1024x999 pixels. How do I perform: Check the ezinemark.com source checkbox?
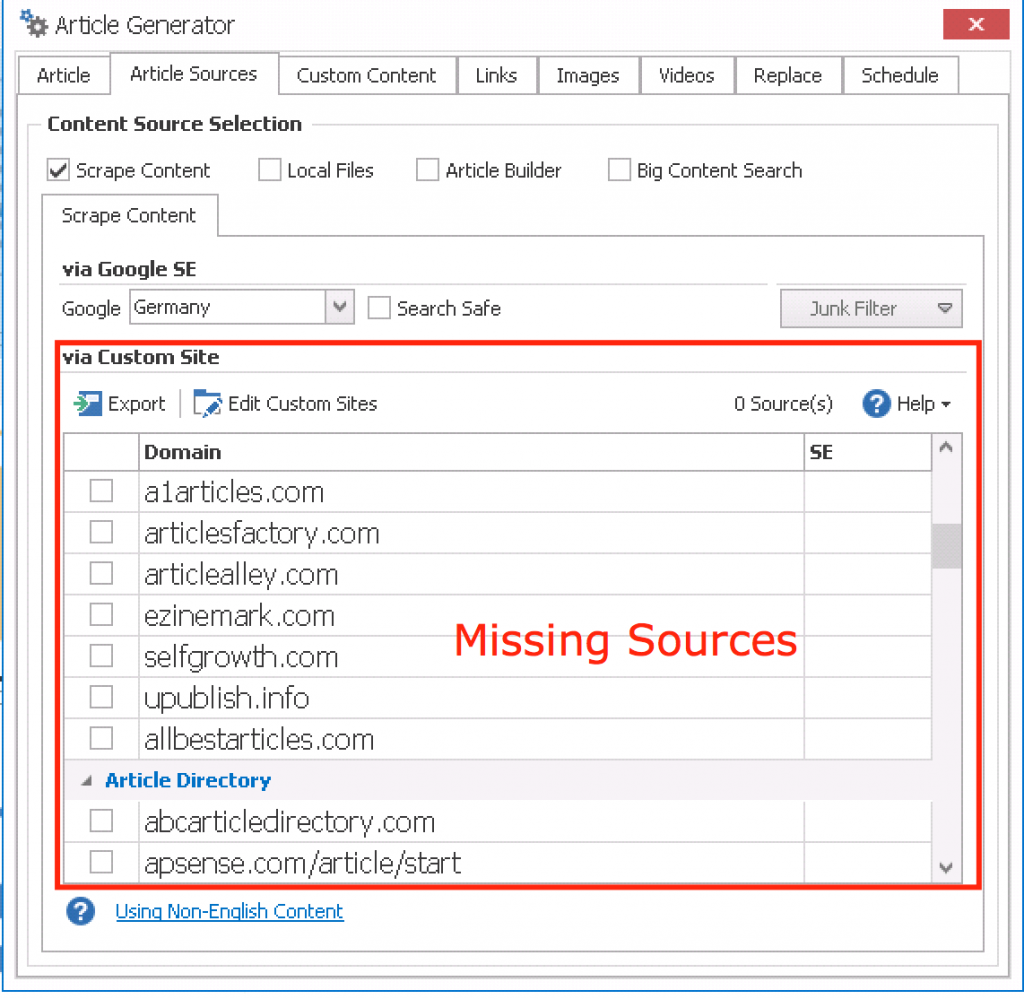click(101, 614)
